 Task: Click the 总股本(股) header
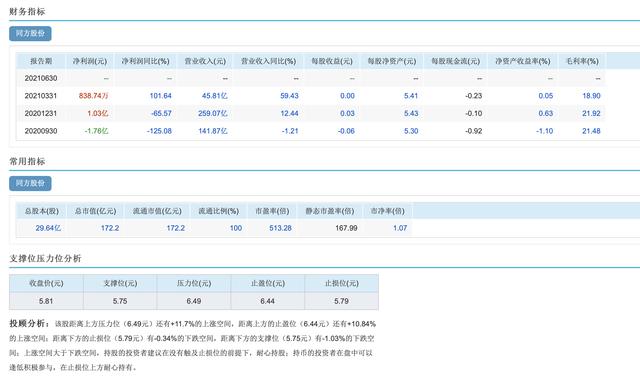(x=42, y=211)
